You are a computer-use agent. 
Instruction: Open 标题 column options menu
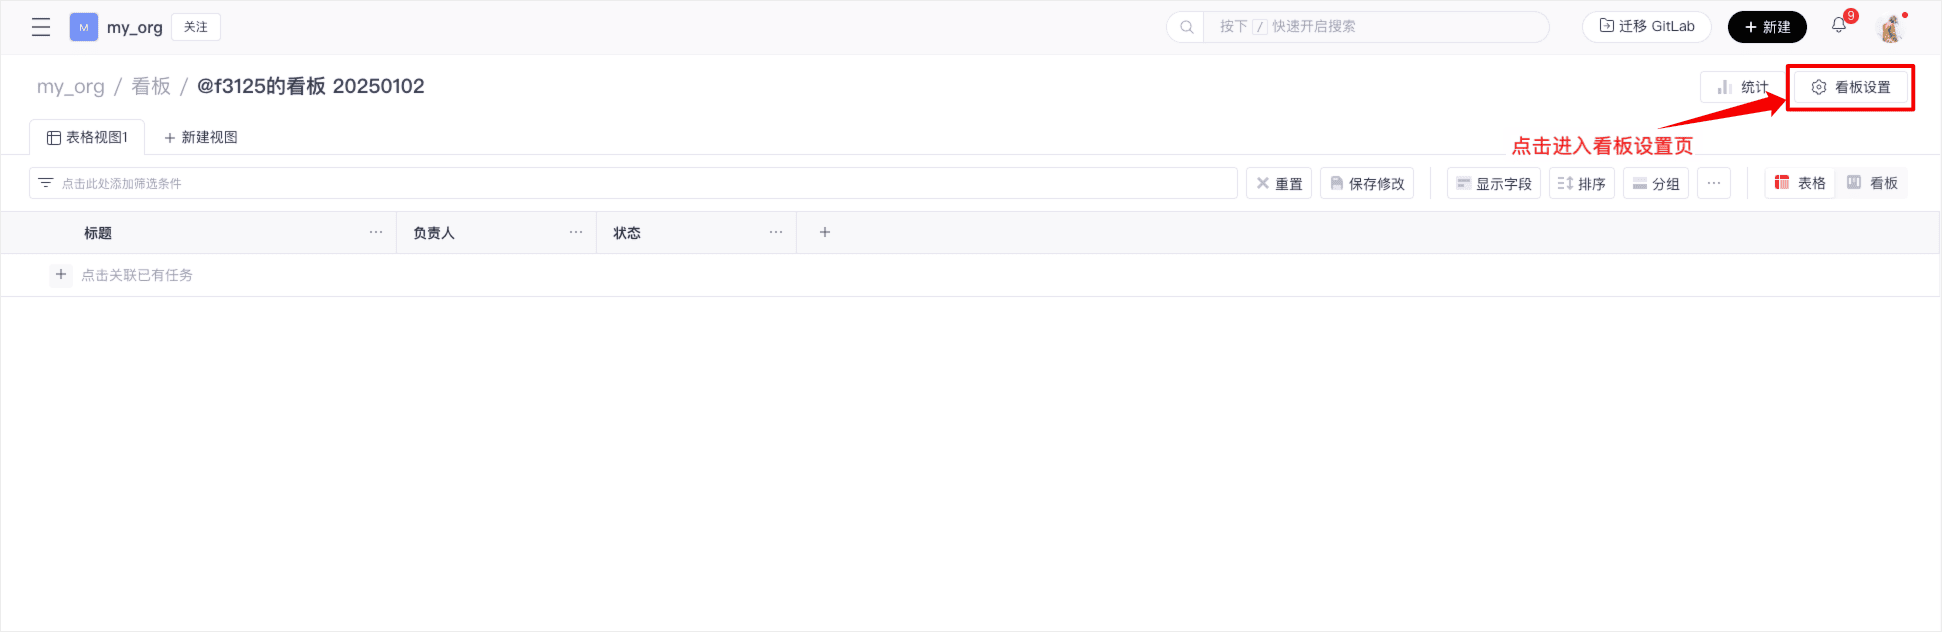point(376,232)
